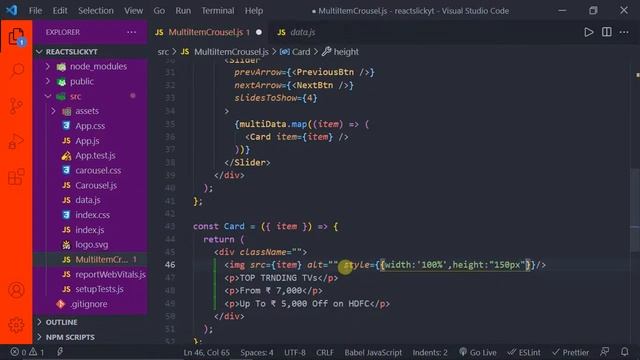
Task: Open the Edit menu
Action: coord(60,11)
